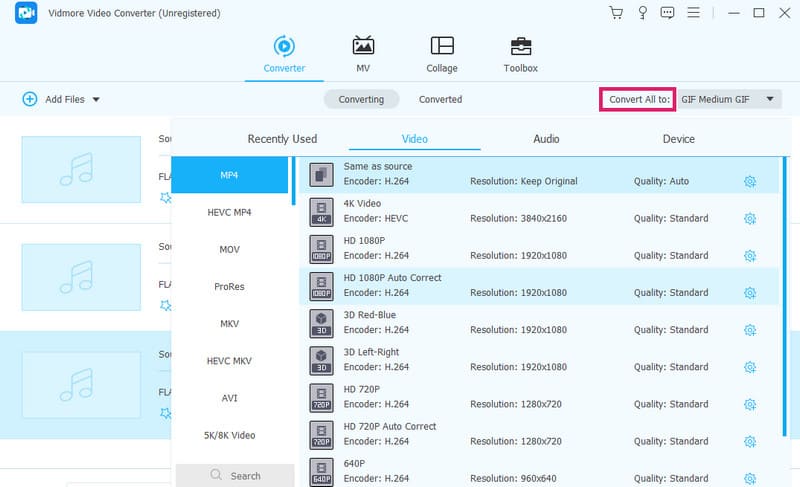Viewport: 800px width, 487px height.
Task: Switch to the MV tab
Action: coord(363,54)
